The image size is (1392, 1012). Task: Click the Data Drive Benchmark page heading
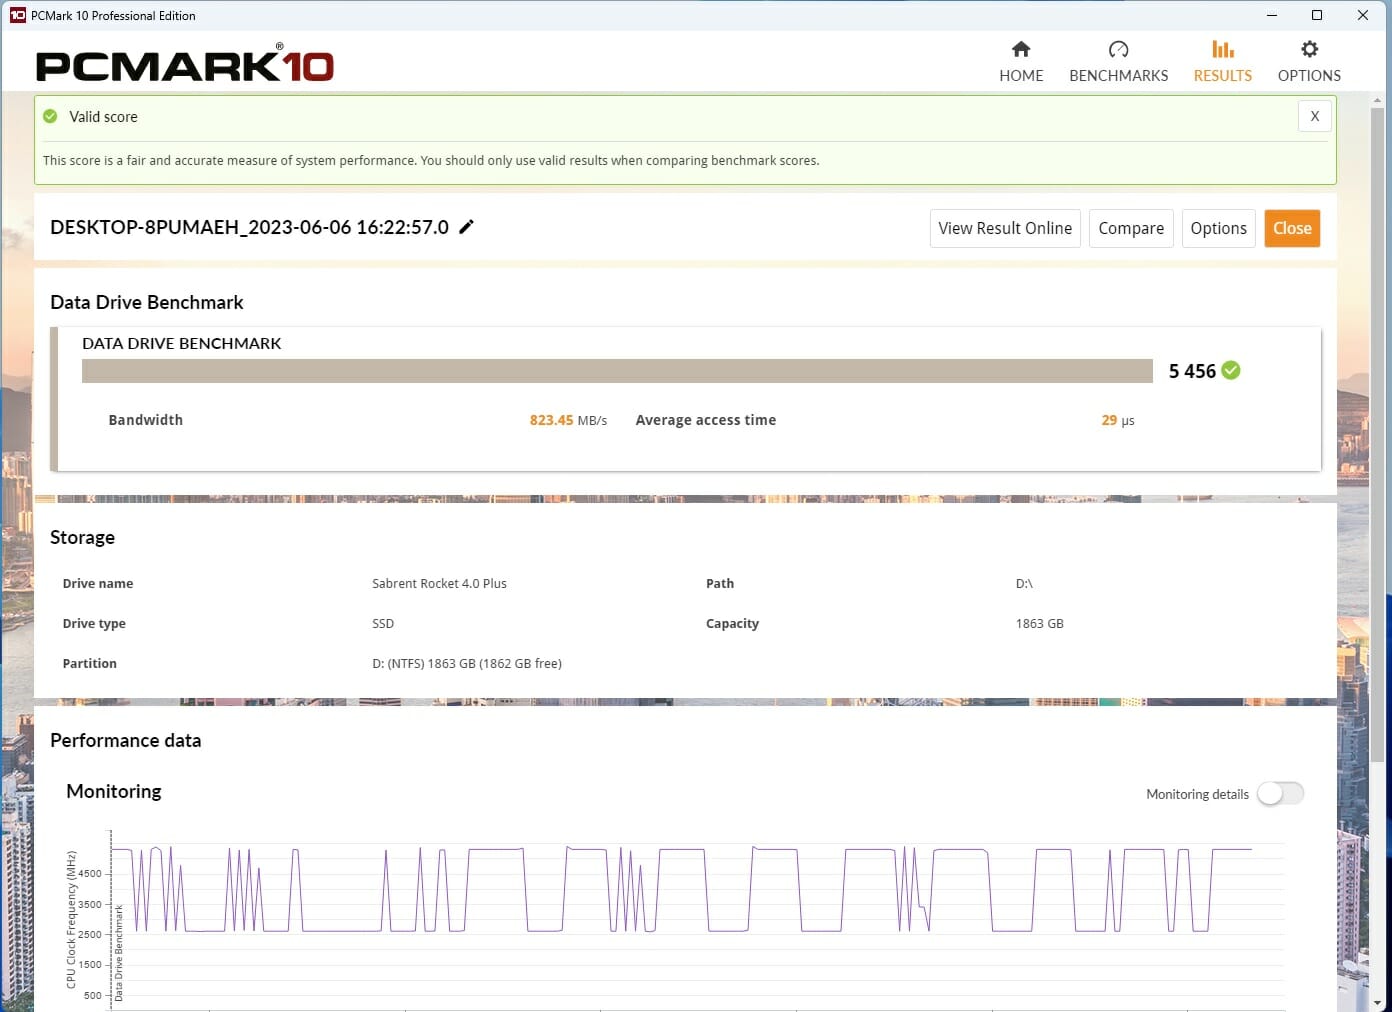tap(147, 302)
